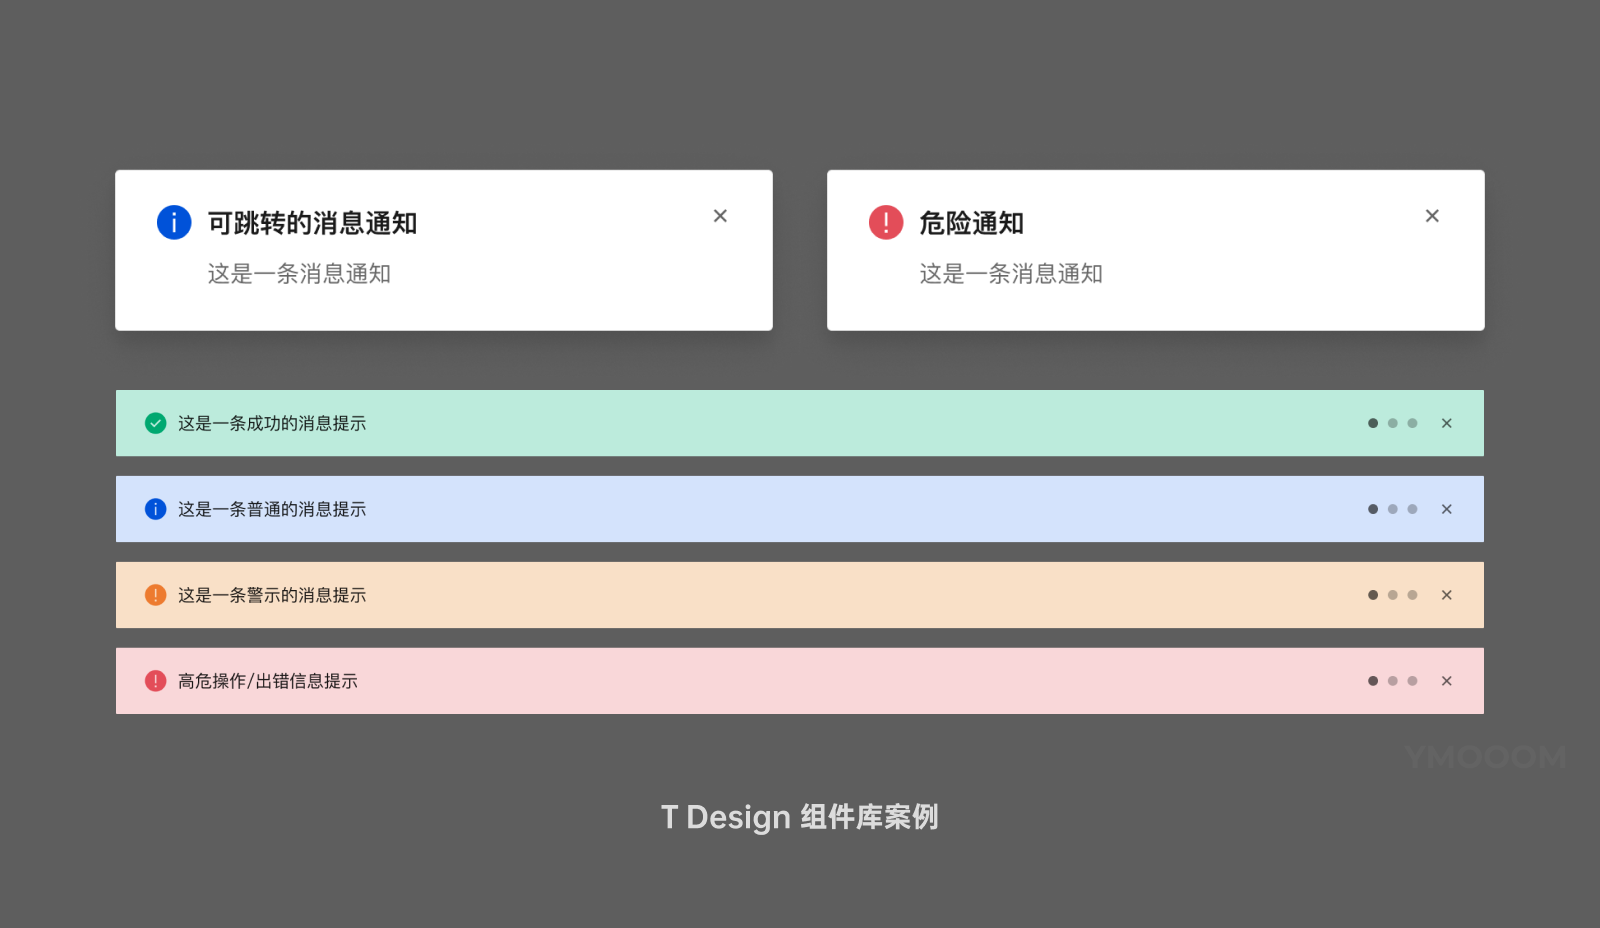Click the exclamation icon inside 危险通知 card
Image resolution: width=1600 pixels, height=928 pixels.
point(885,222)
